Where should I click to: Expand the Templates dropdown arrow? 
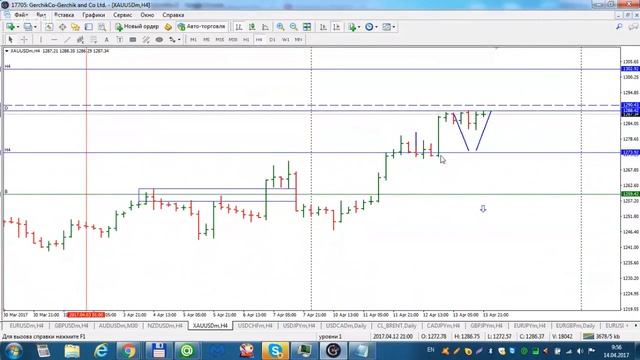393,27
